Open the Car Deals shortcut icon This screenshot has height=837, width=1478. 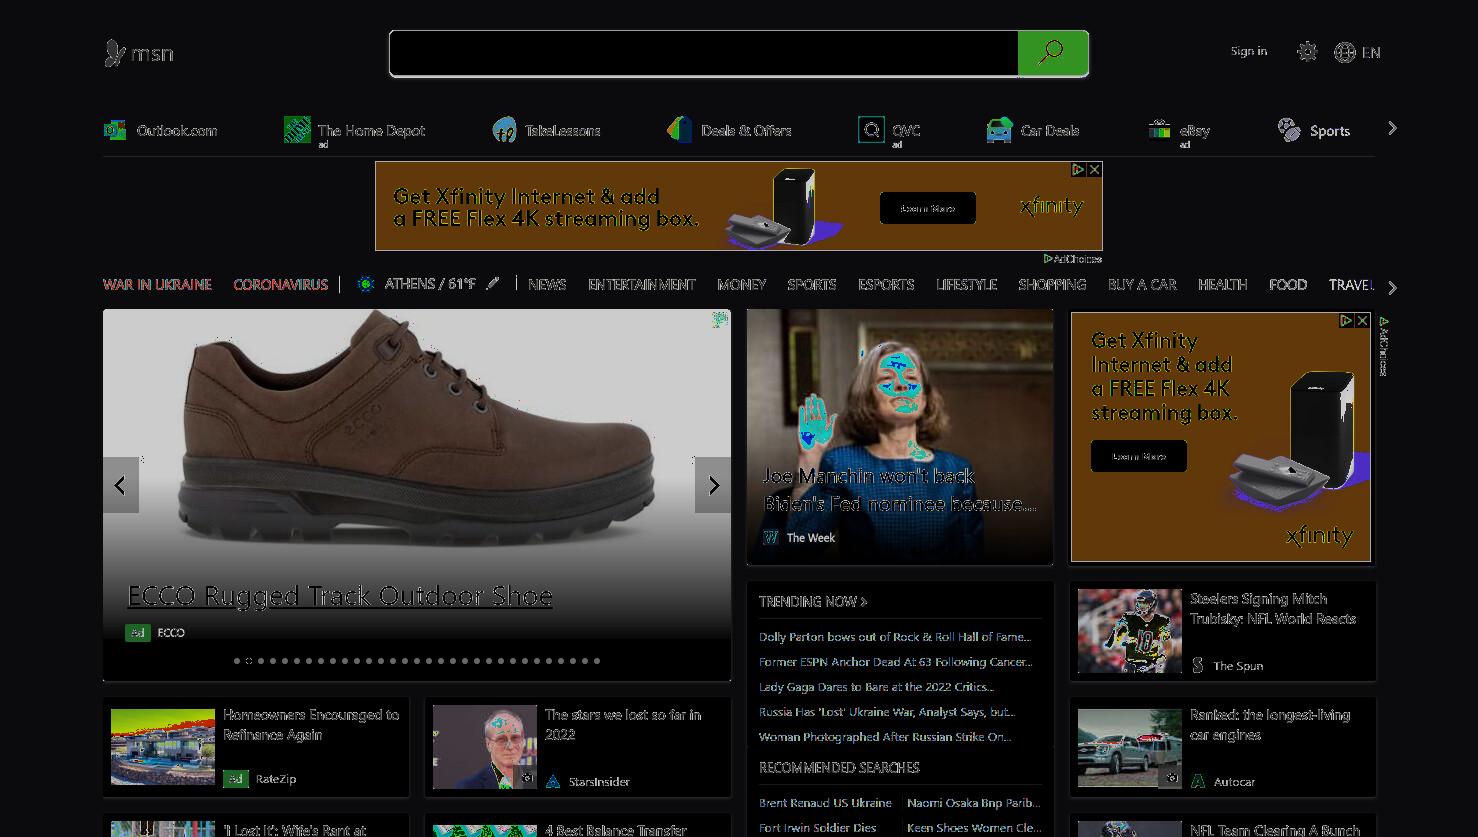tap(999, 130)
